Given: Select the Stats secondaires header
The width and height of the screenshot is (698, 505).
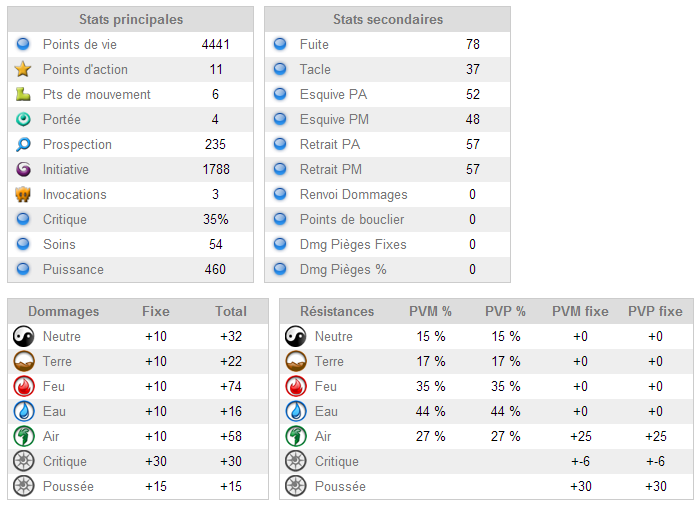Looking at the screenshot, I should point(388,19).
